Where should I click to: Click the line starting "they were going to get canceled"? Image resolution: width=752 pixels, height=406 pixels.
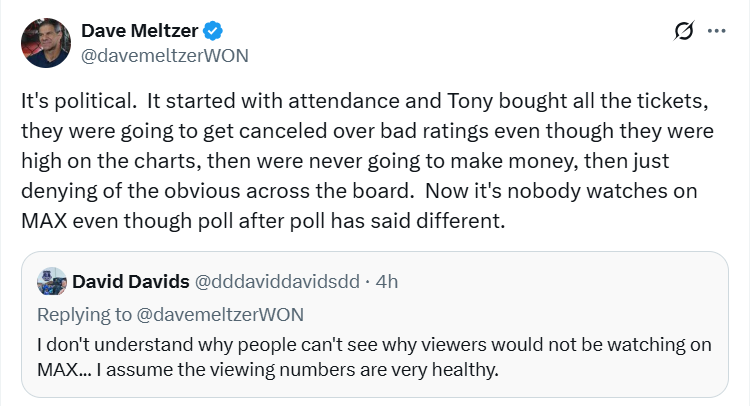(x=368, y=131)
